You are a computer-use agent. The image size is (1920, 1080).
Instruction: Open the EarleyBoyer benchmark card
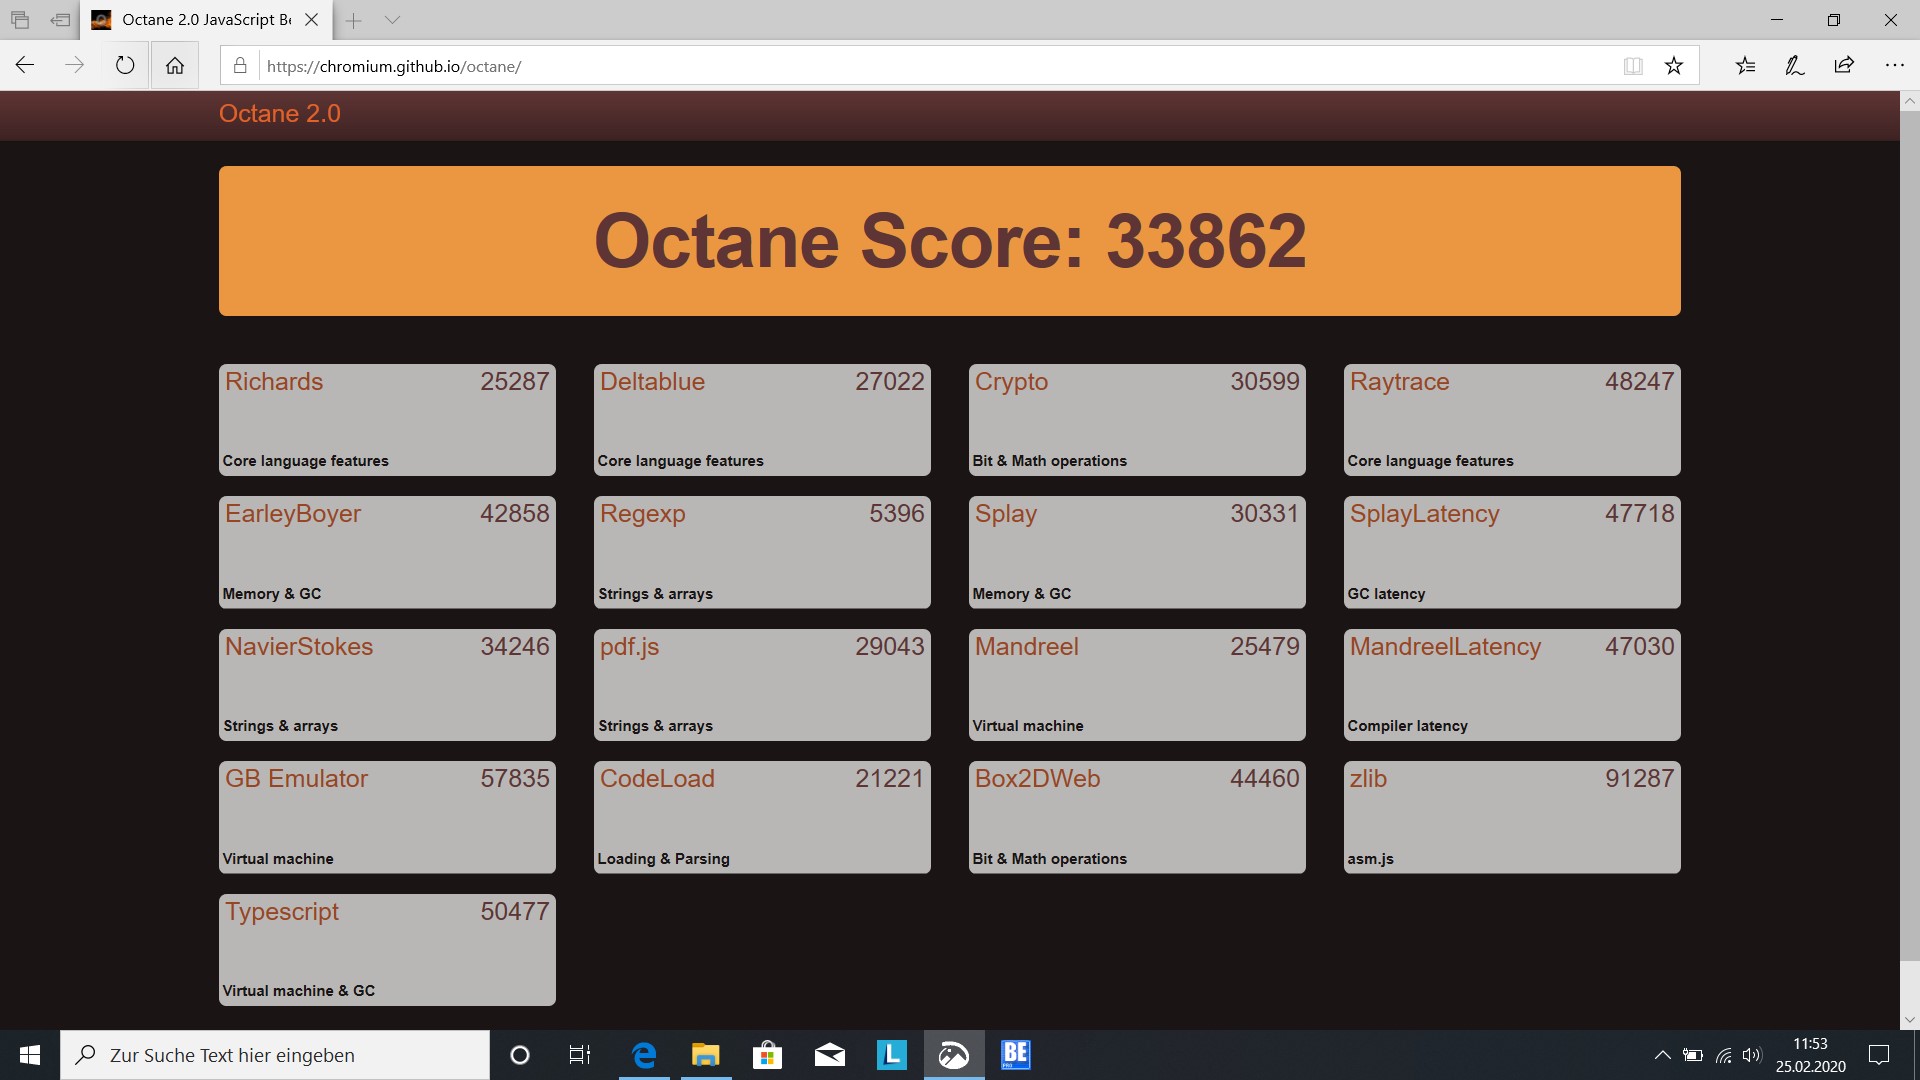click(387, 552)
